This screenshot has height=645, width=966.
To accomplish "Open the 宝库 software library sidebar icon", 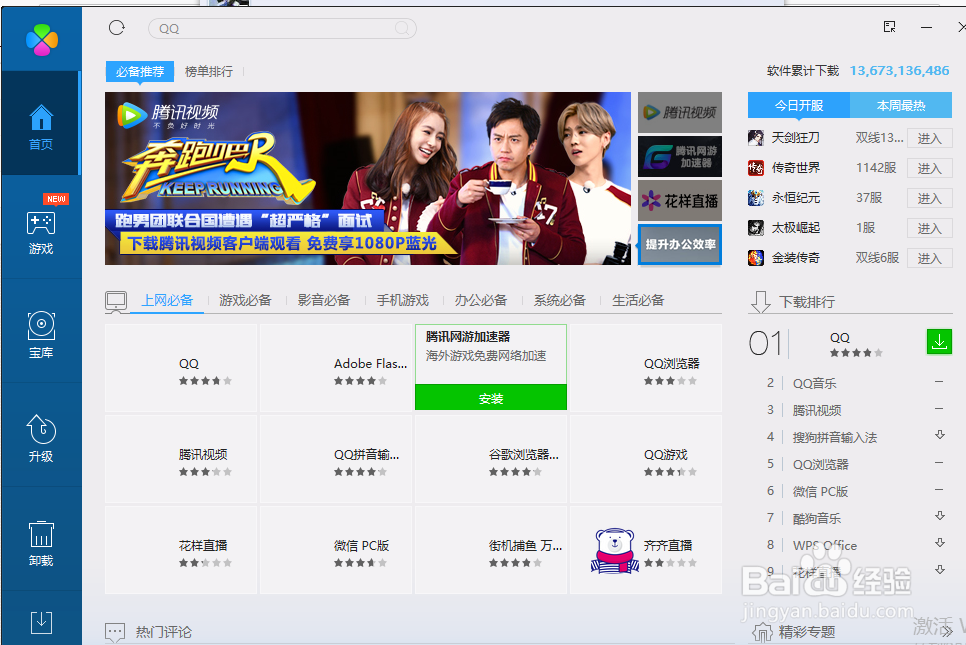I will point(40,332).
